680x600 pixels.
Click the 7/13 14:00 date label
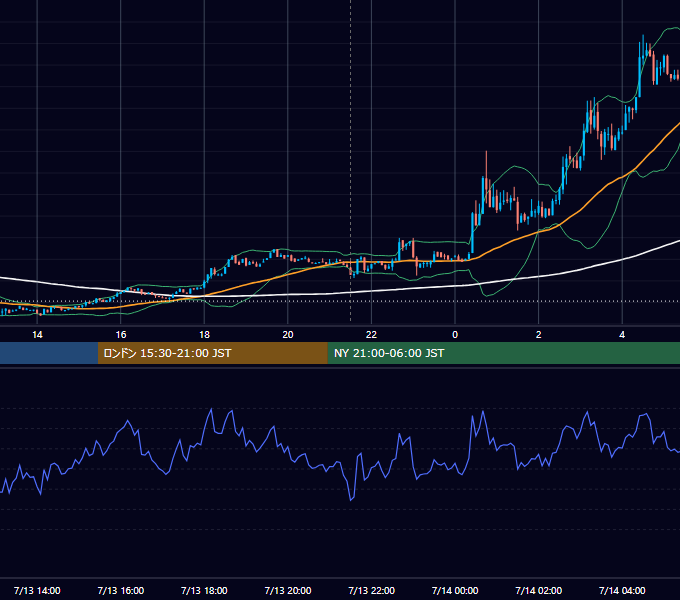point(37,590)
